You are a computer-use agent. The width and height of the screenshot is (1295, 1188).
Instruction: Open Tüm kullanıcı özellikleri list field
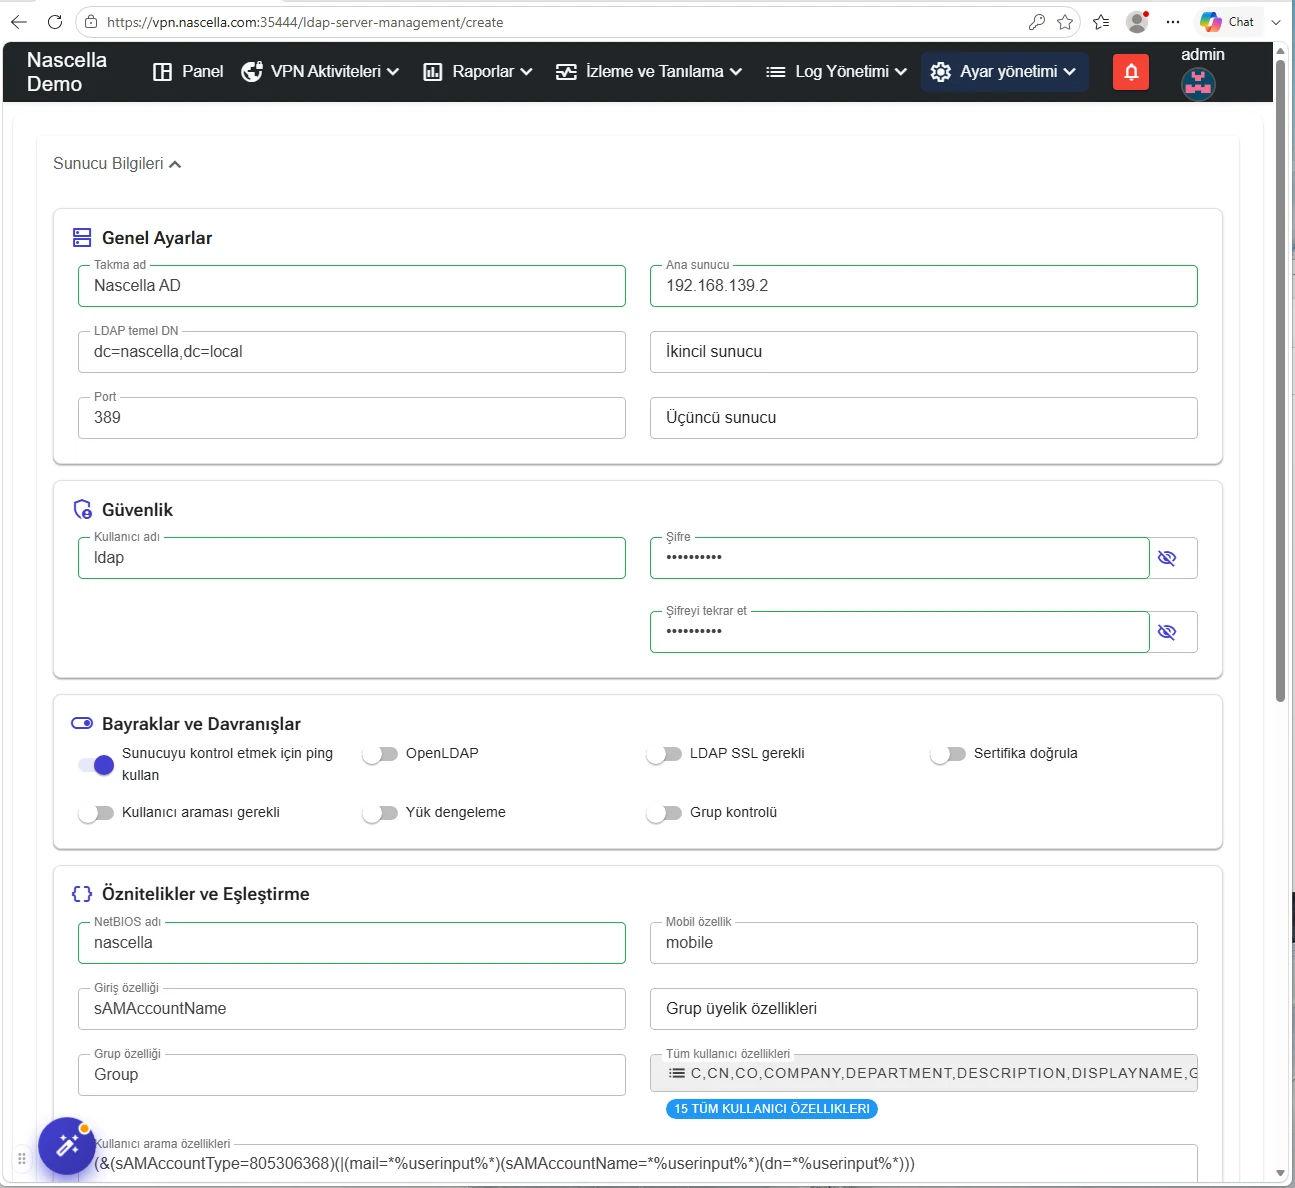tap(924, 1073)
